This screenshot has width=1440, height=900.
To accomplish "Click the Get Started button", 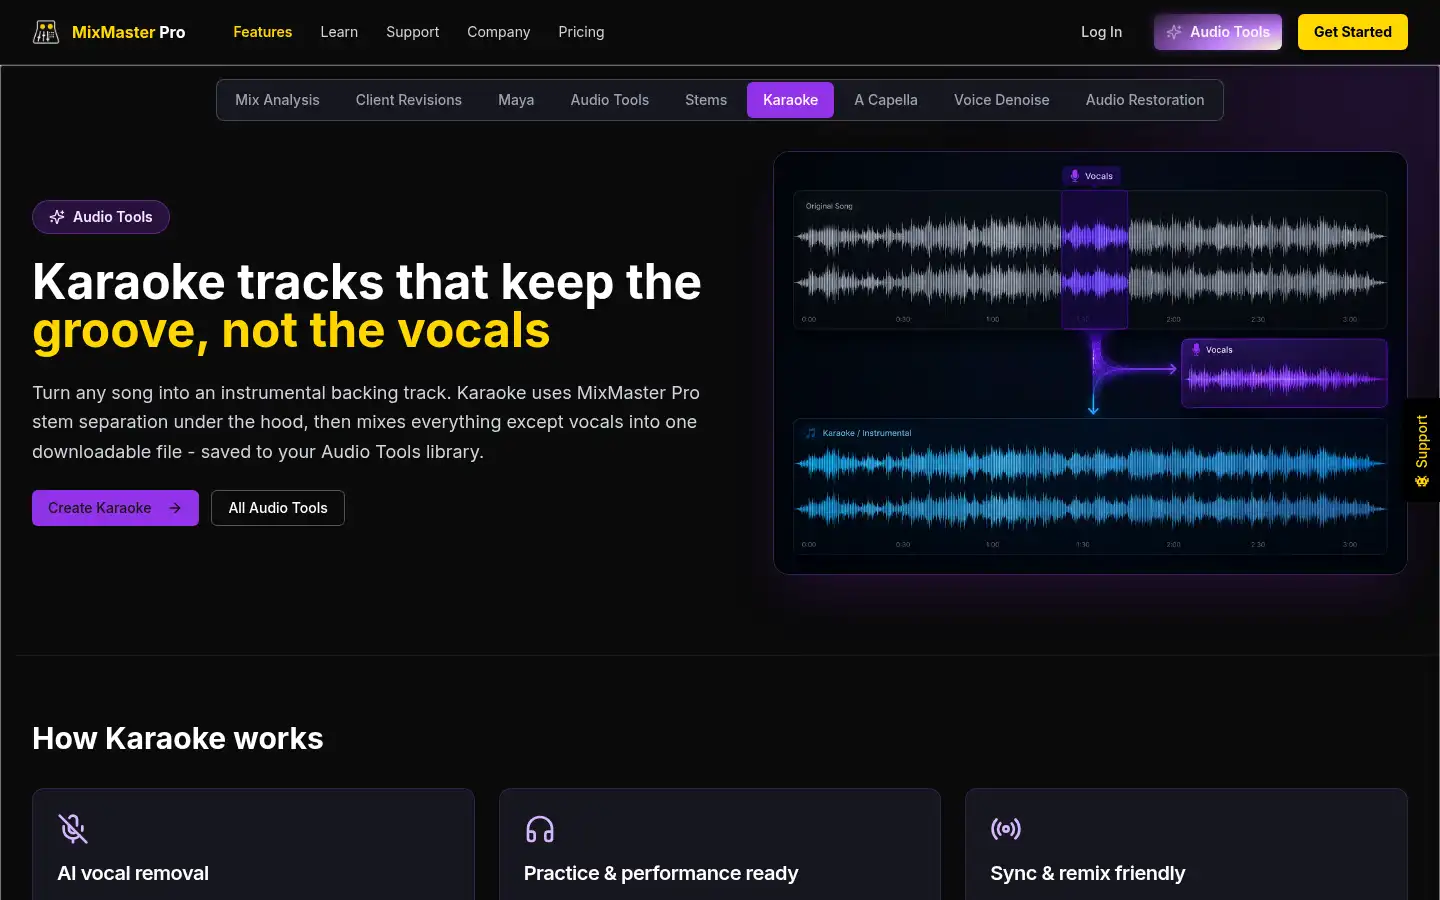I will (x=1353, y=32).
